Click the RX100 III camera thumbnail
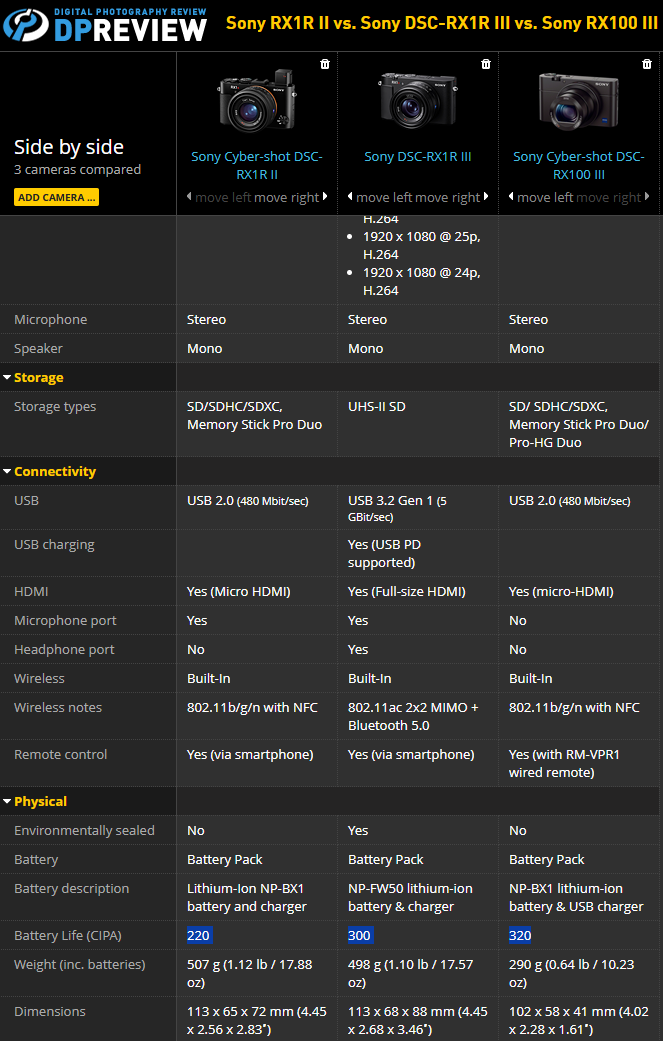The image size is (663, 1041). [x=579, y=101]
